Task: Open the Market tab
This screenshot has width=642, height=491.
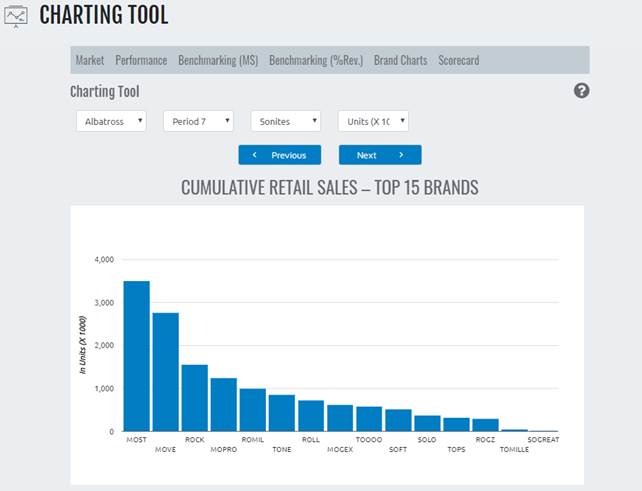Action: pos(90,60)
